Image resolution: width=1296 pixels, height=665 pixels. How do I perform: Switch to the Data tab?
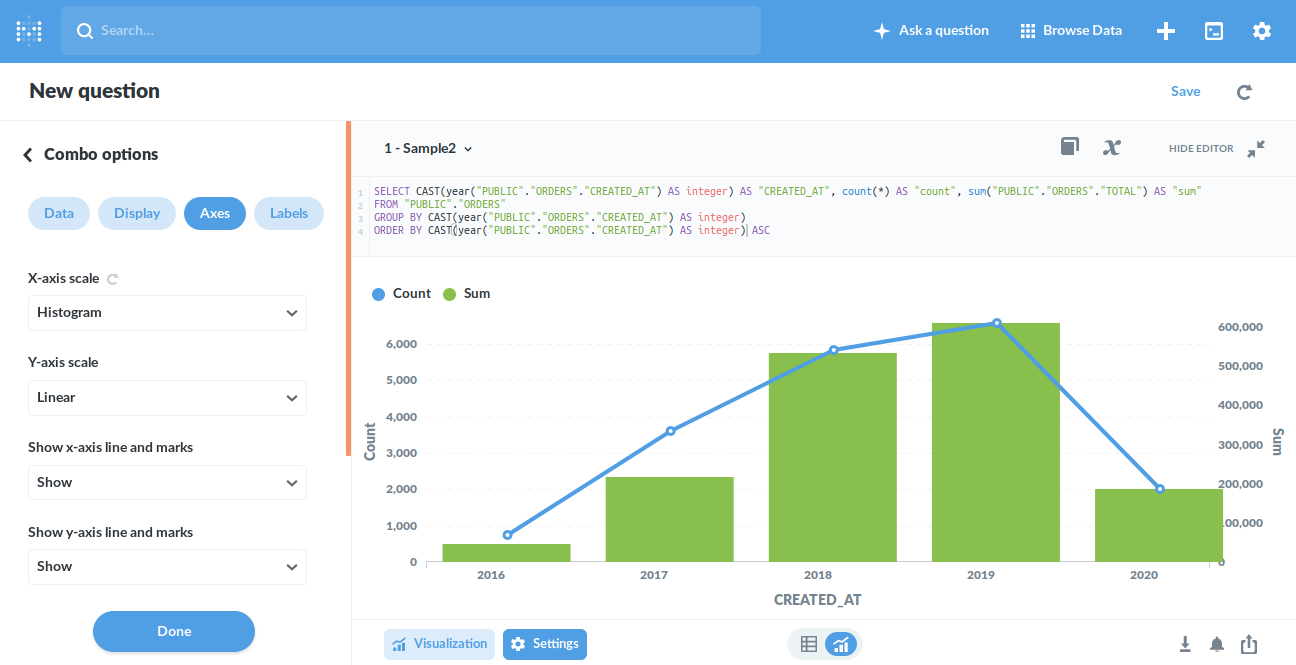pyautogui.click(x=59, y=214)
